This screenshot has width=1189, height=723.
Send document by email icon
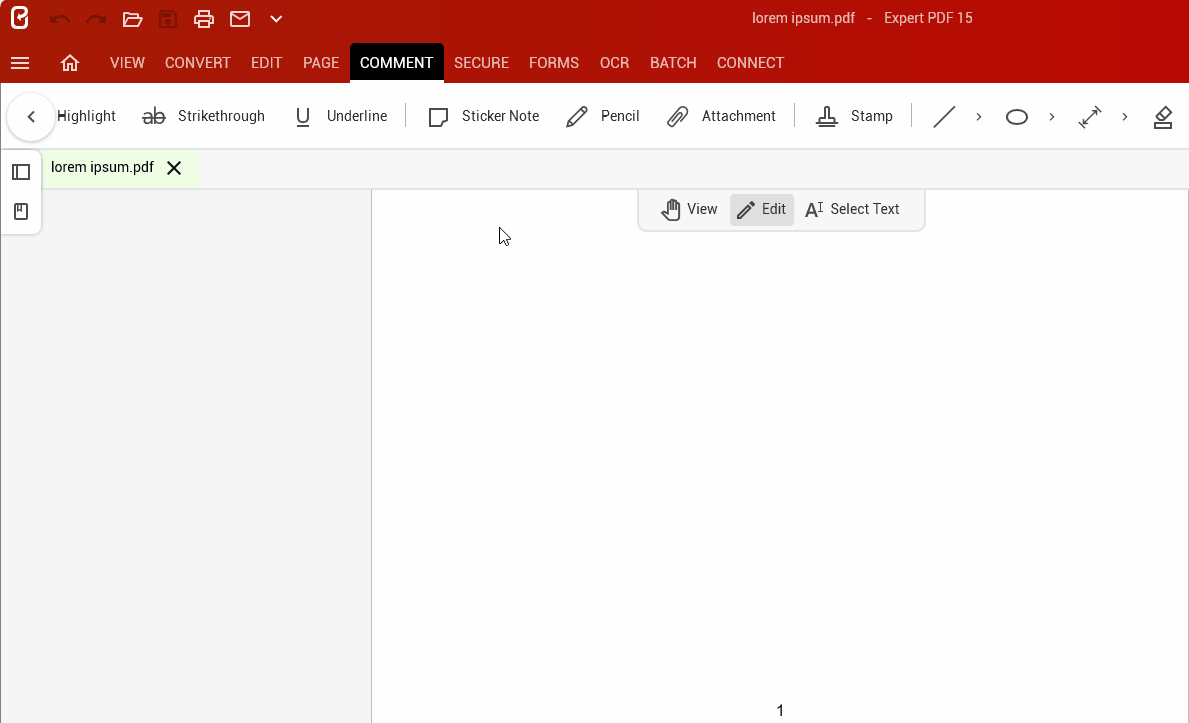[x=240, y=19]
